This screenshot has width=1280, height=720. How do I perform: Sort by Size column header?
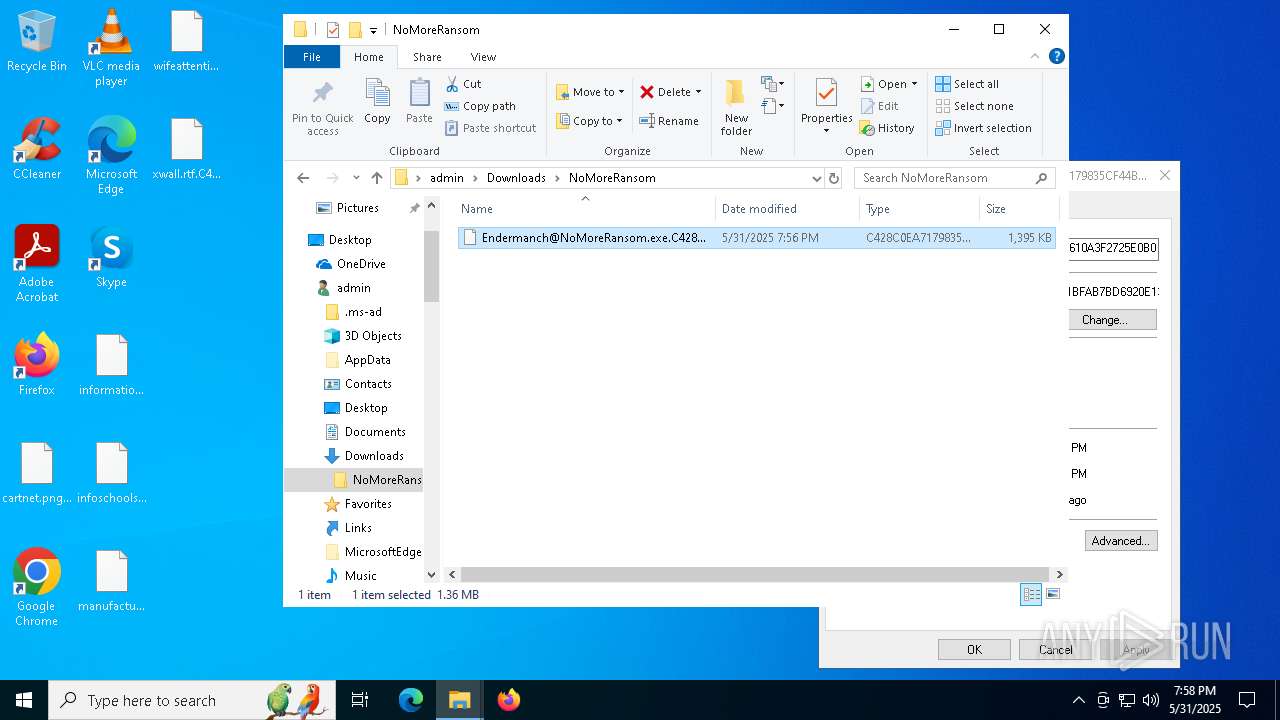coord(1019,209)
